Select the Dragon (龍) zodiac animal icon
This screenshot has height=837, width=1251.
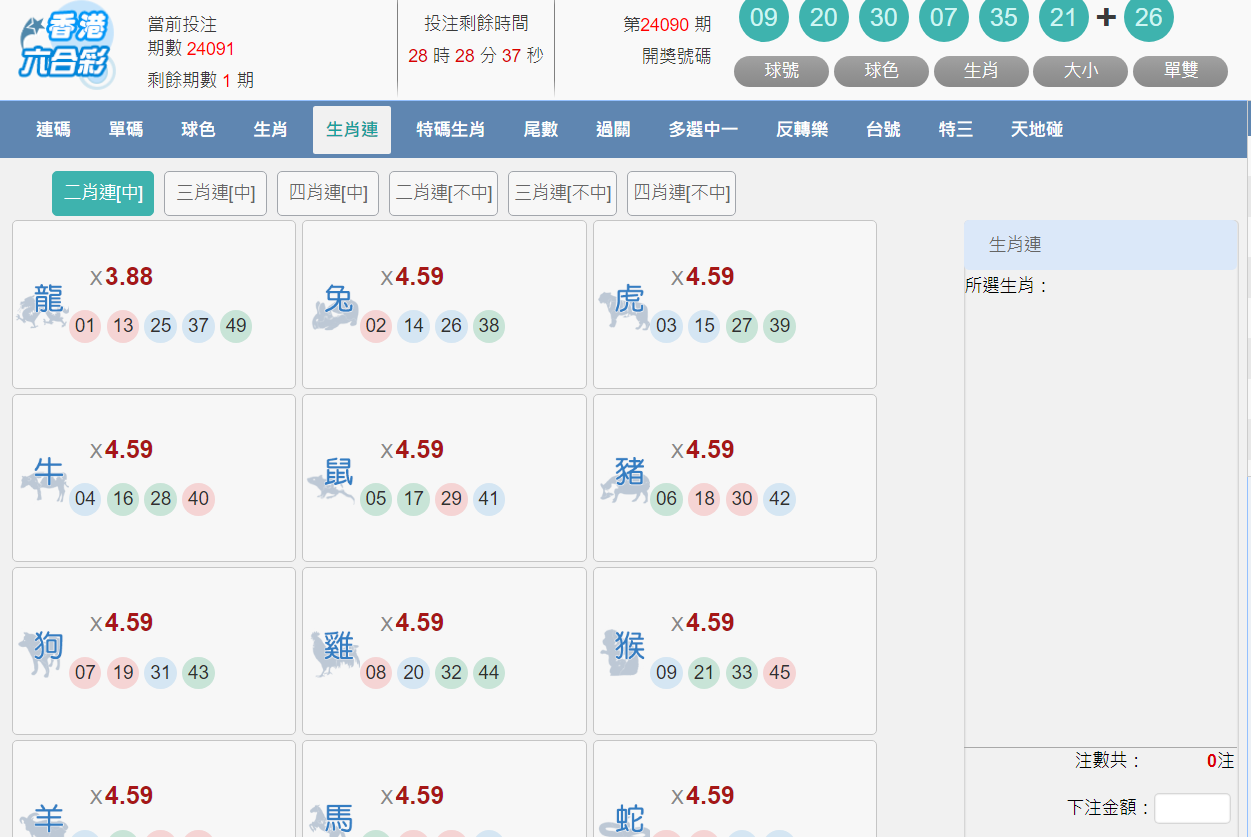[44, 304]
